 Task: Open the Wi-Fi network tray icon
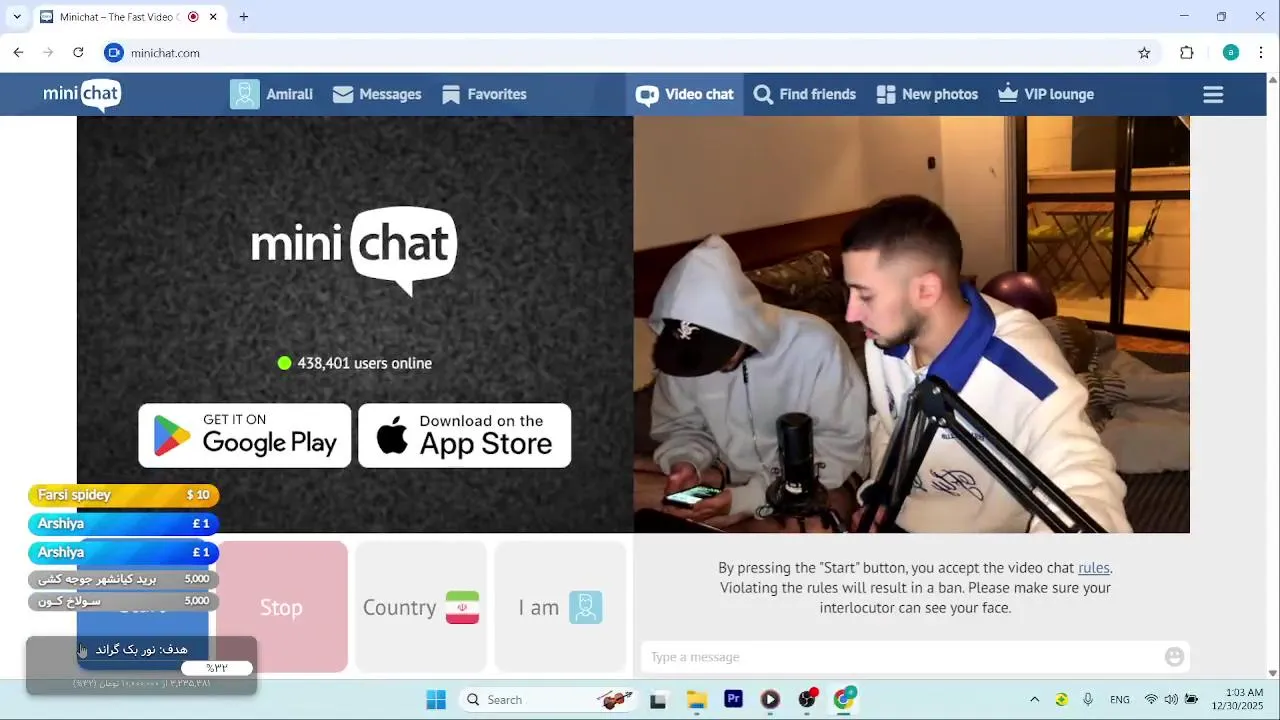click(1151, 700)
